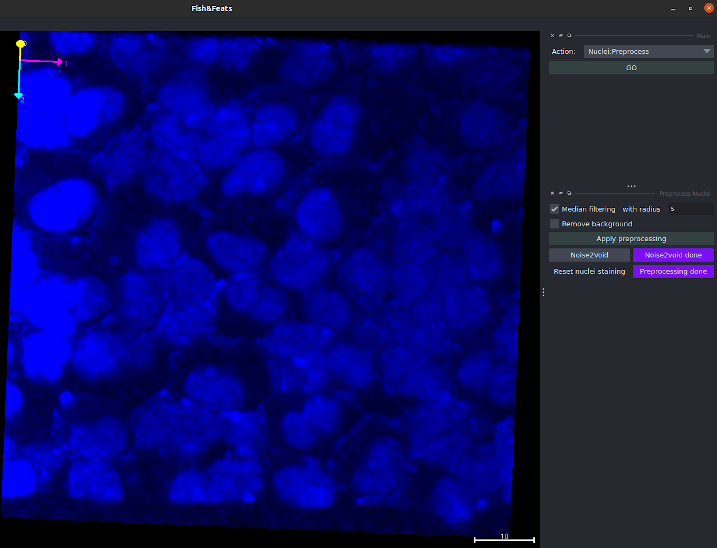Image resolution: width=717 pixels, height=548 pixels.
Task: Minimize the Fish&Feats window
Action: (x=672, y=8)
